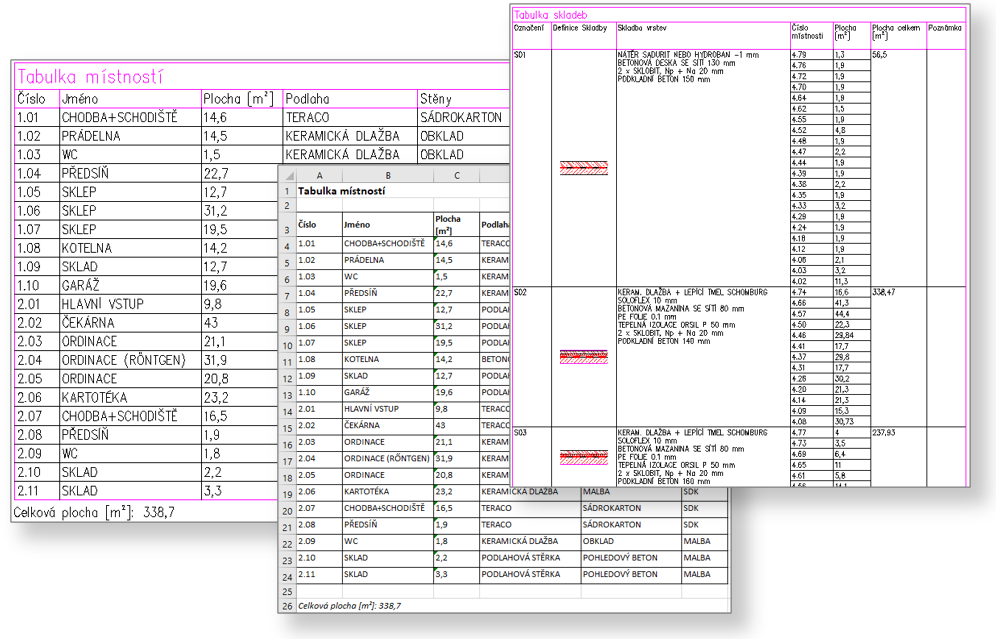The image size is (996, 639).
Task: Select the 'Jméno' header cell in spreadsheet
Action: pos(355,225)
